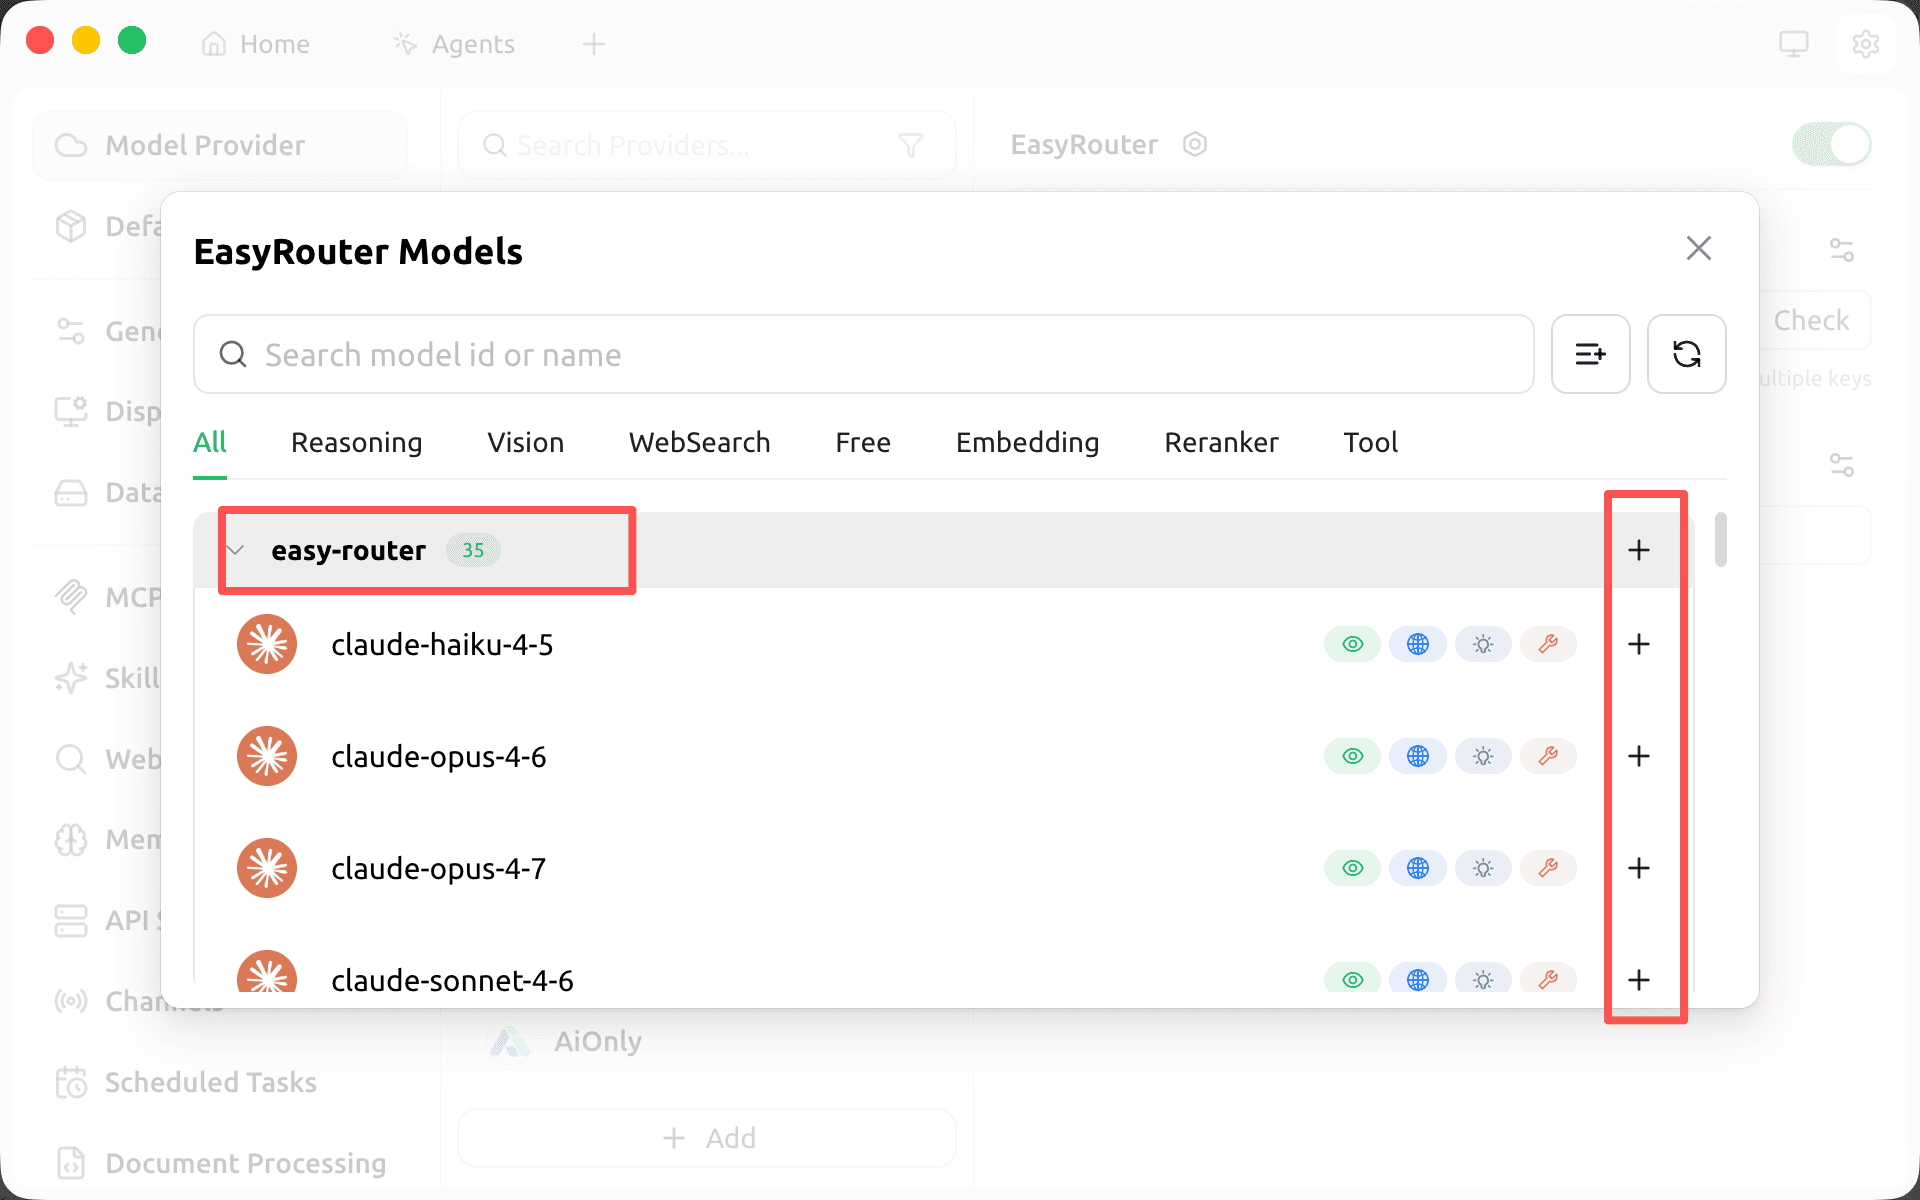Close the EasyRouter Models dialog
The height and width of the screenshot is (1200, 1920).
click(1698, 248)
